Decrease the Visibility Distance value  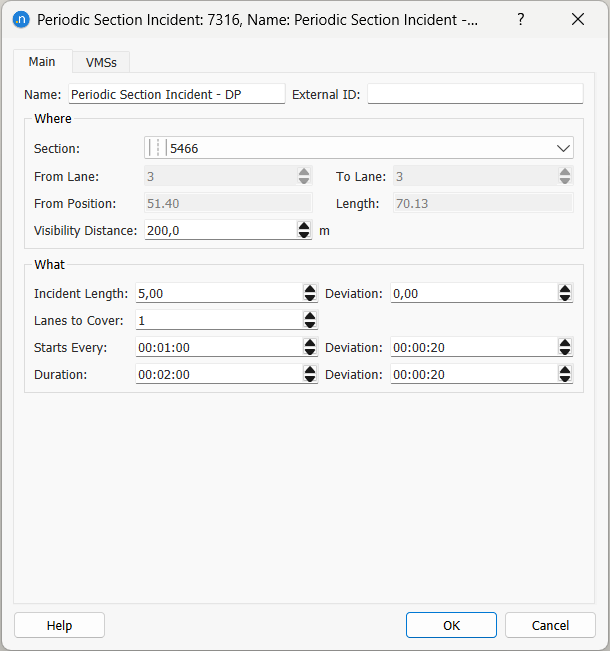pos(305,235)
